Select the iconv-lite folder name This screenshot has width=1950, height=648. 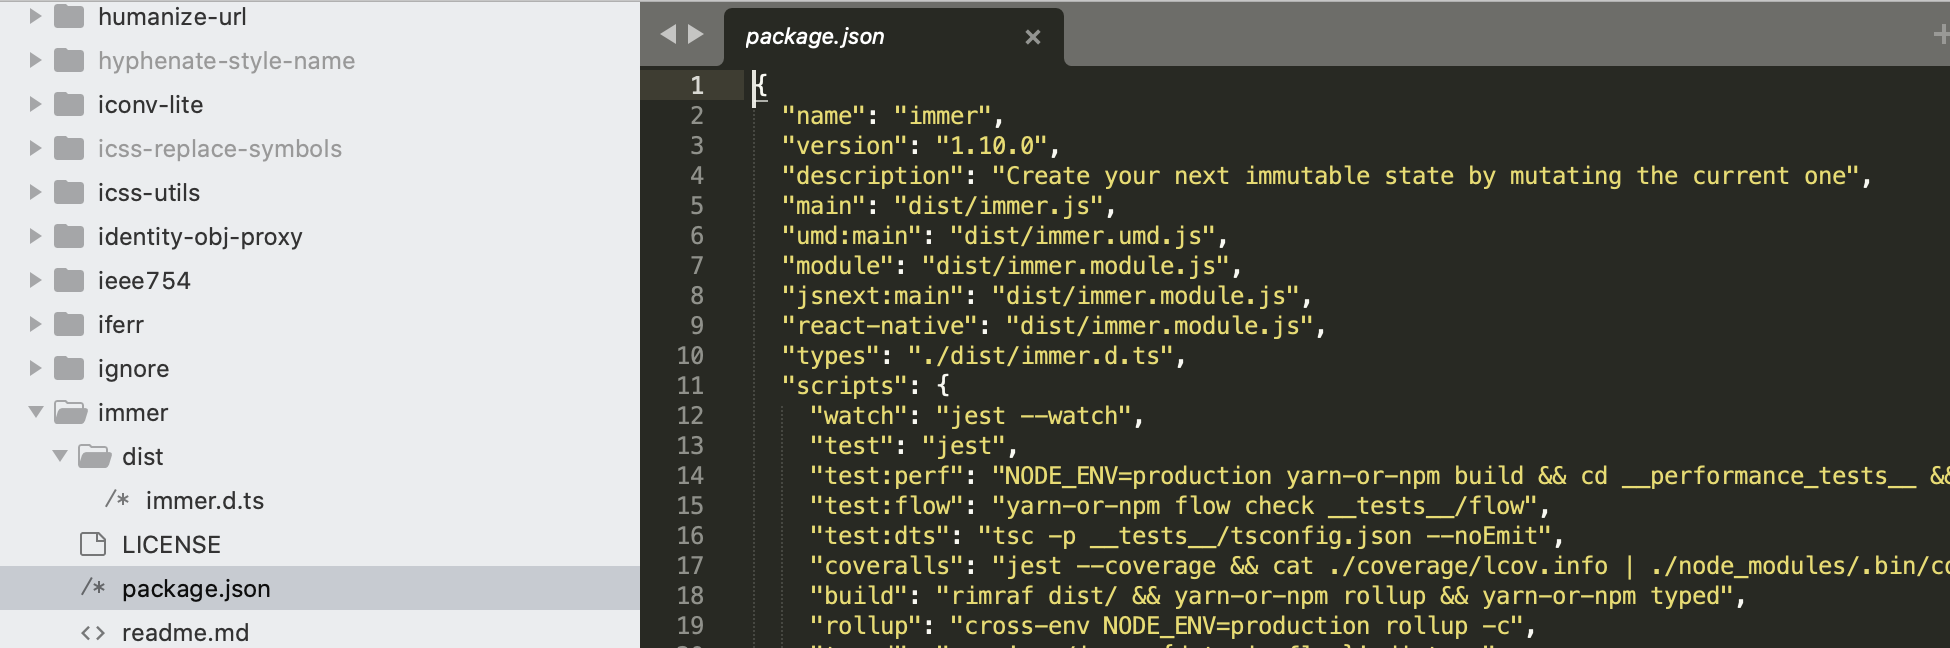150,104
